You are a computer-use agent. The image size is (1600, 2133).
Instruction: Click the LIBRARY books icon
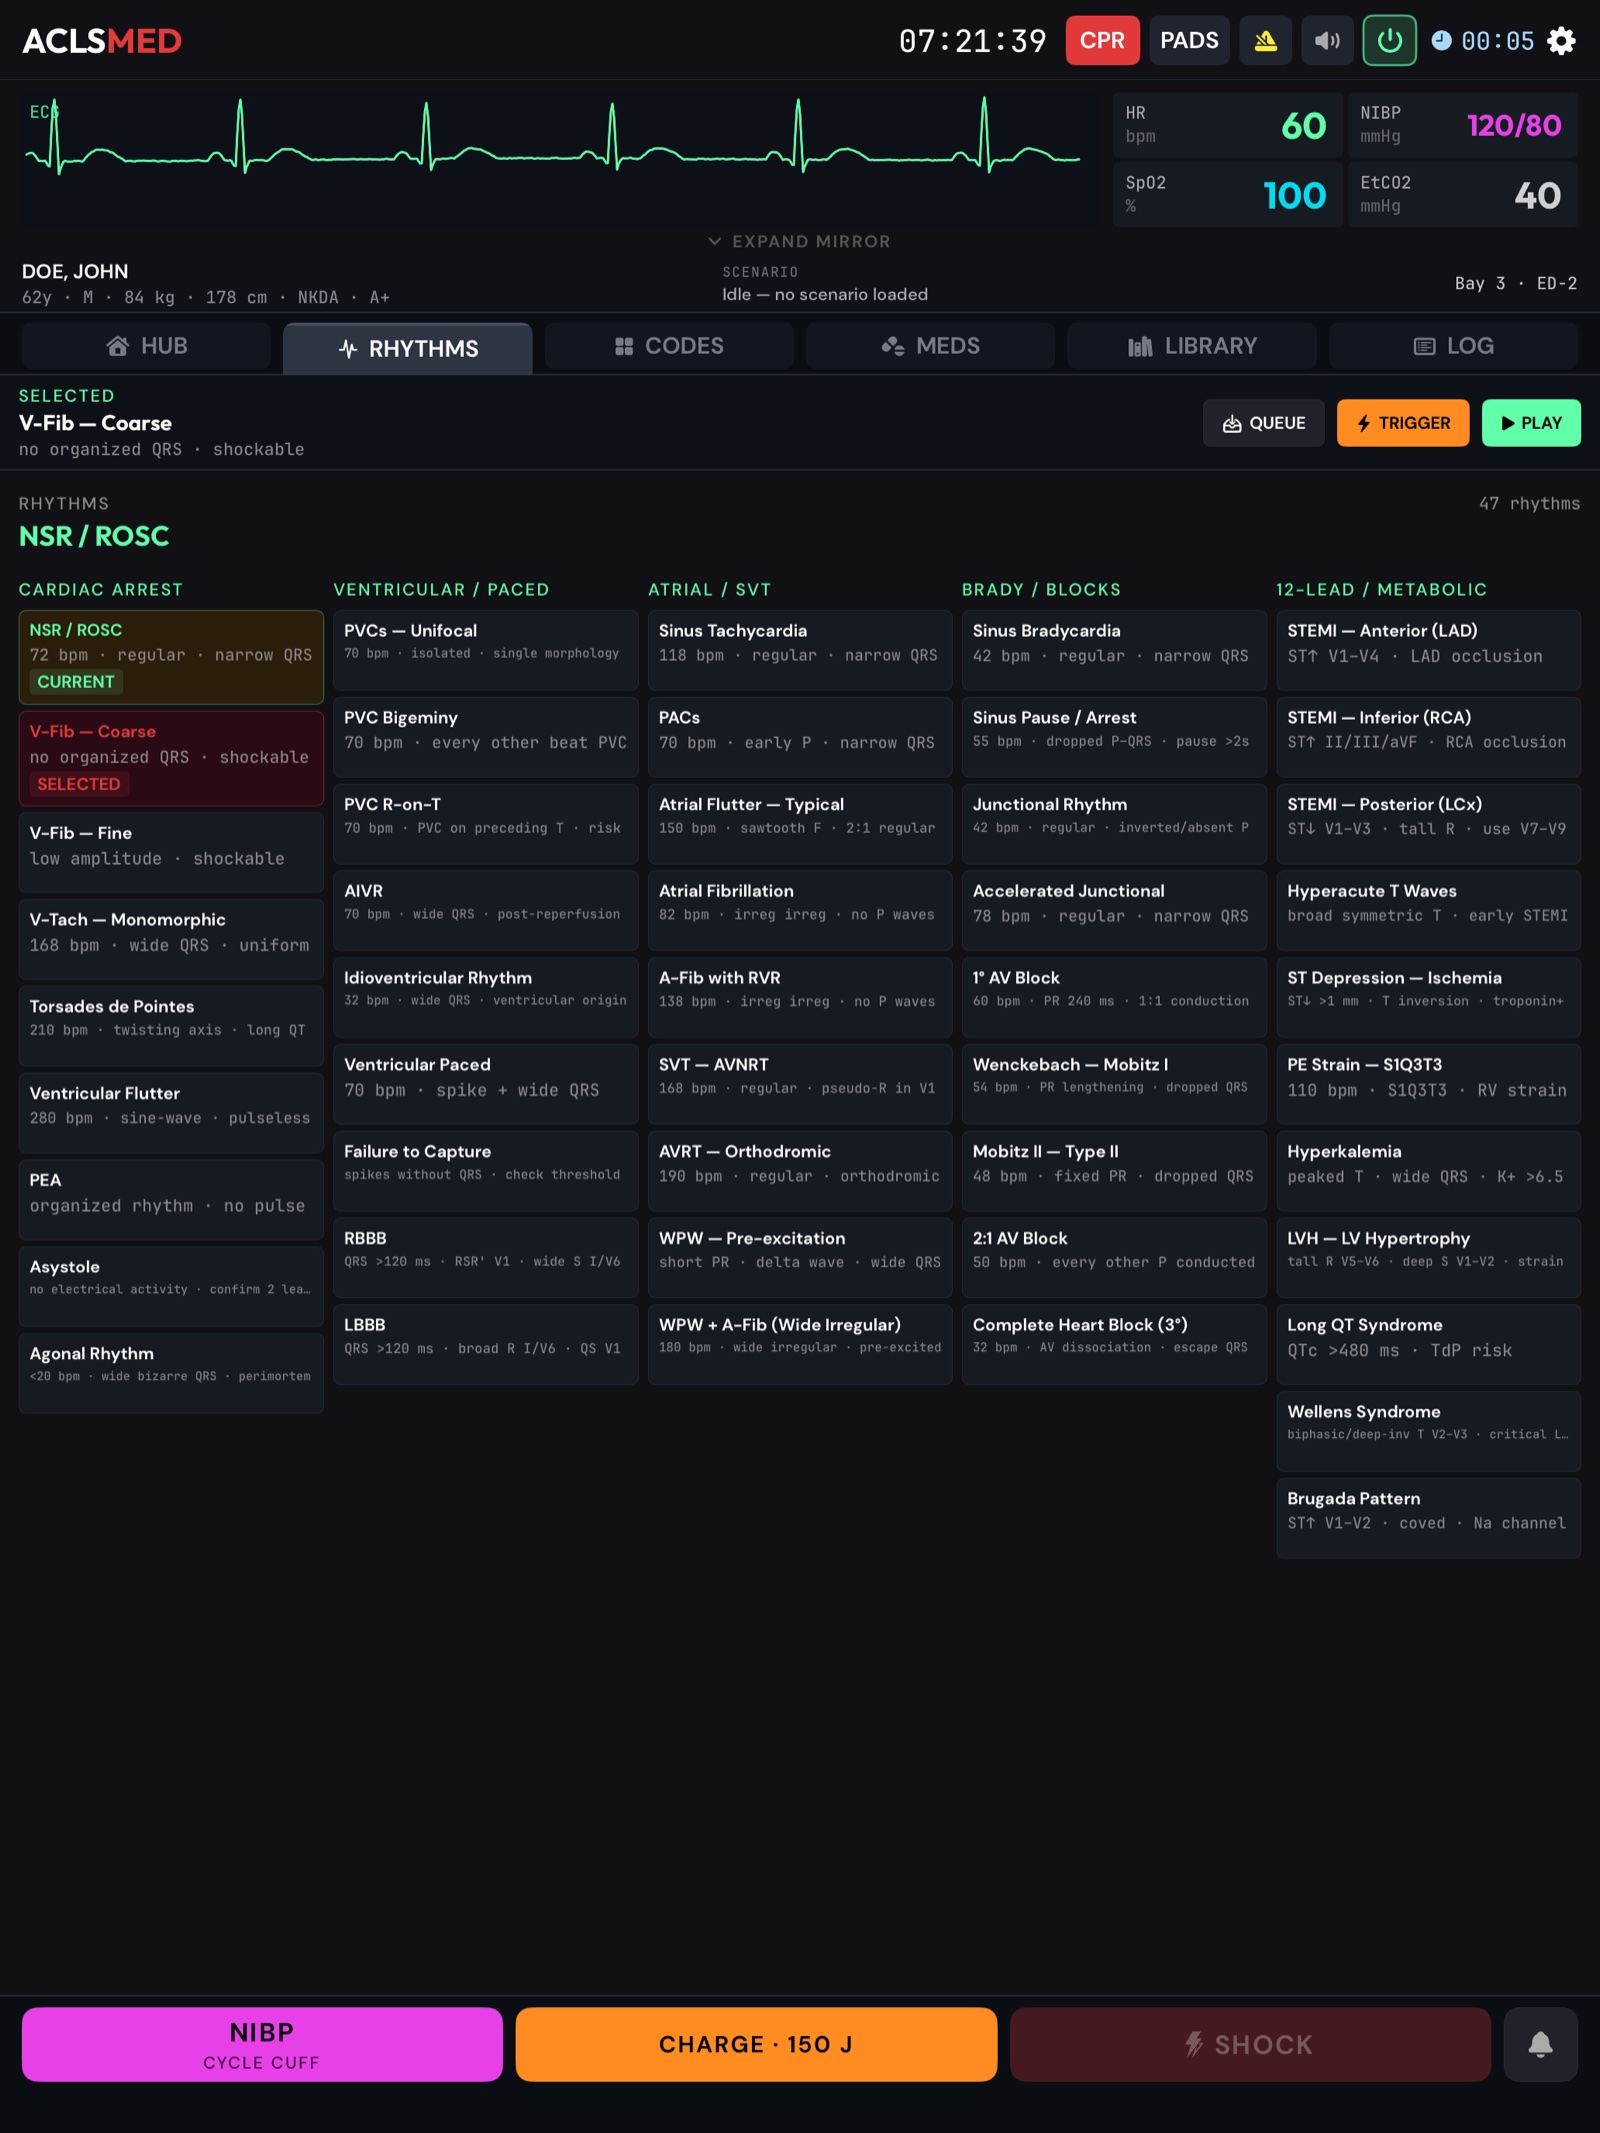(1141, 346)
